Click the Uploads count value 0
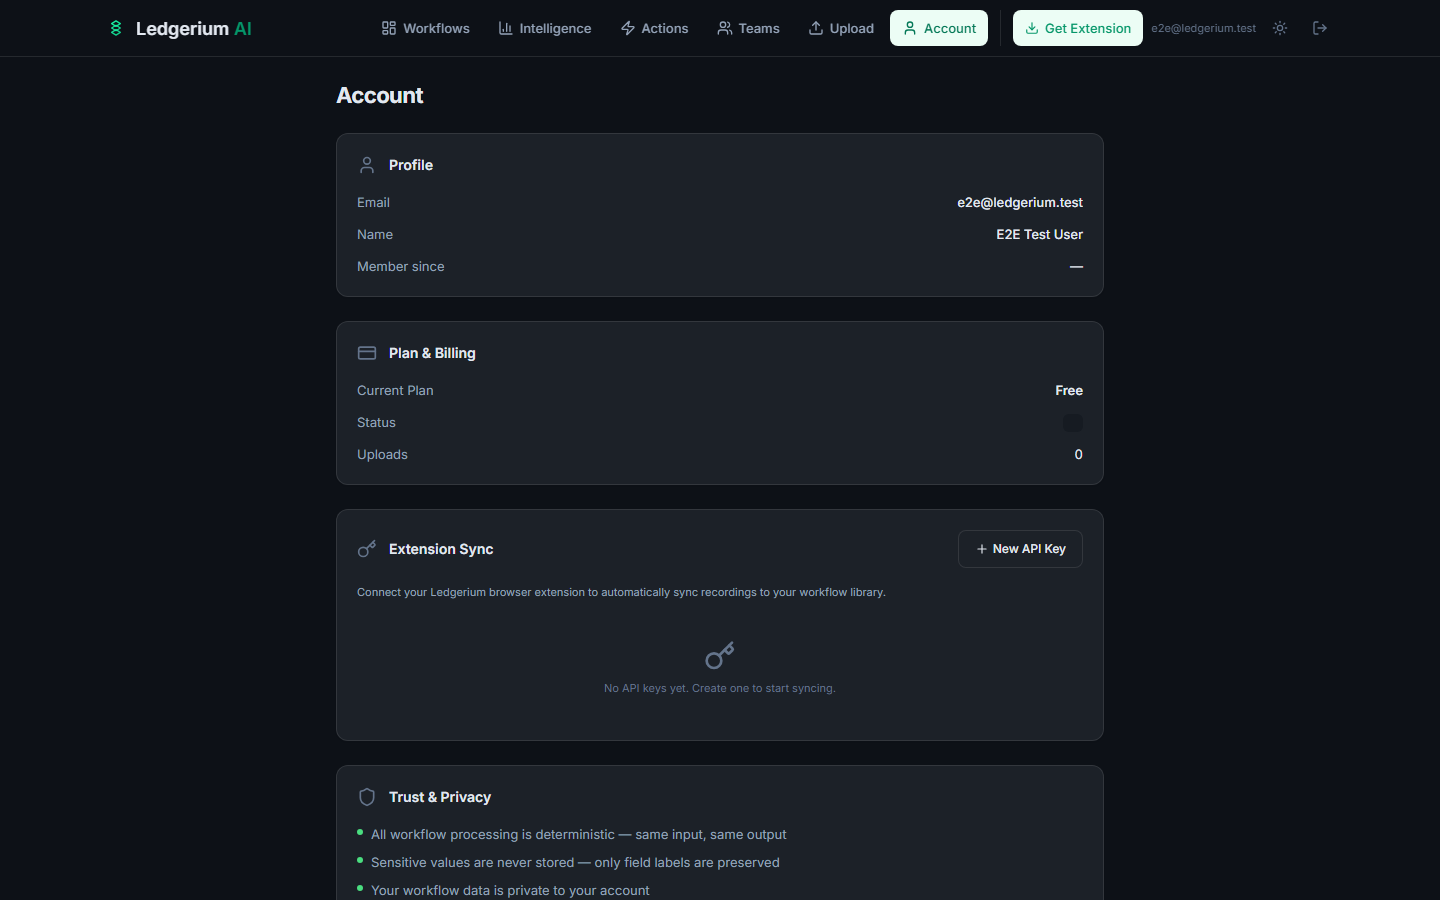 (1078, 454)
